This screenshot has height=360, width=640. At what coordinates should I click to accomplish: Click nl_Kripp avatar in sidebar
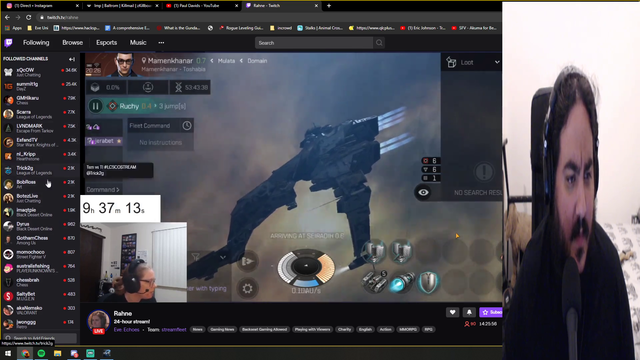point(8,156)
